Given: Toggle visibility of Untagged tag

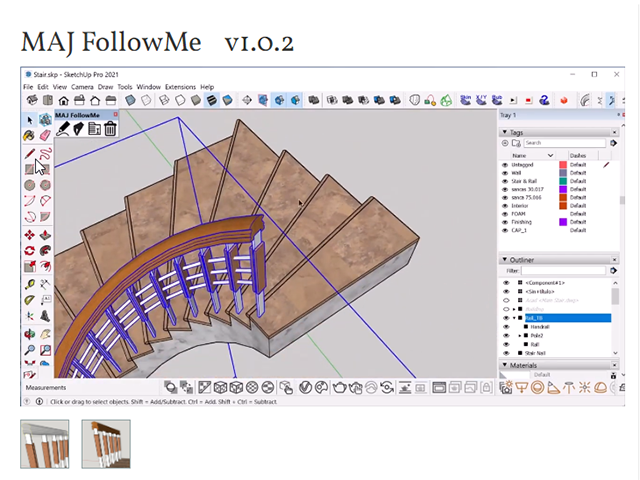Looking at the screenshot, I should [x=504, y=165].
